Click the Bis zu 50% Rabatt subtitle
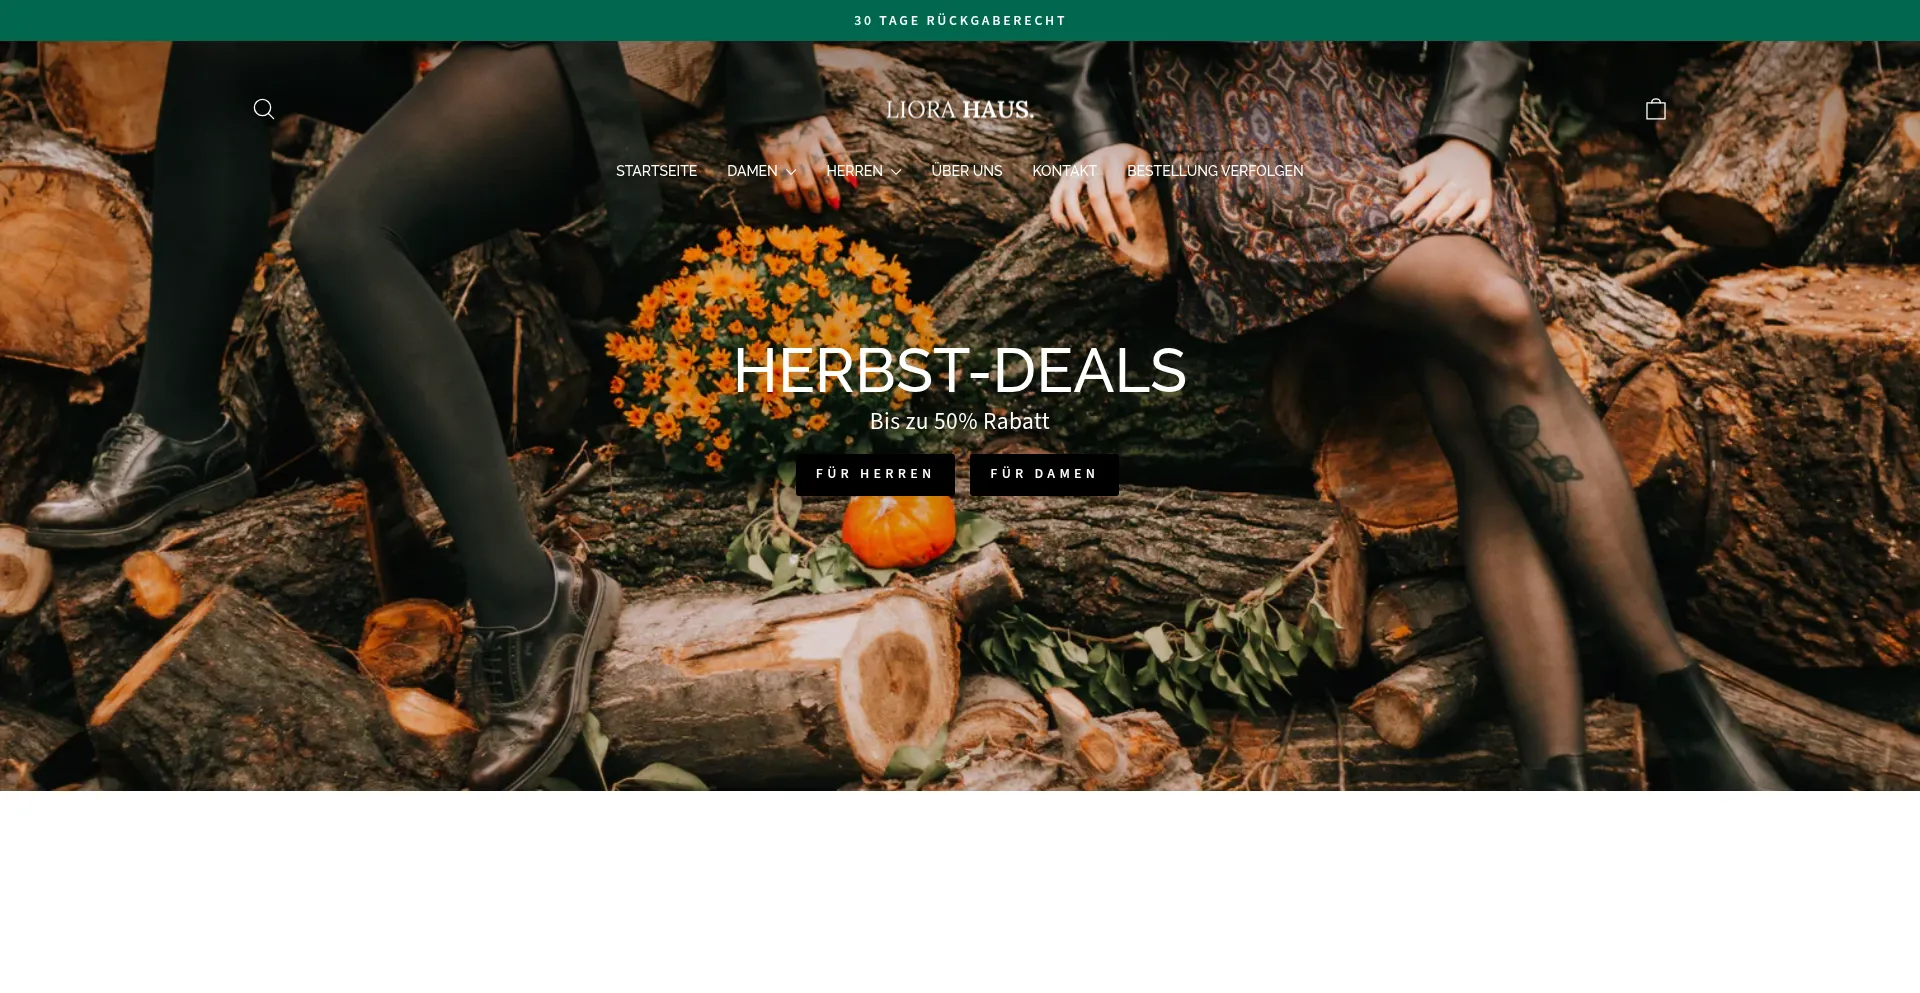1920x993 pixels. [x=960, y=421]
